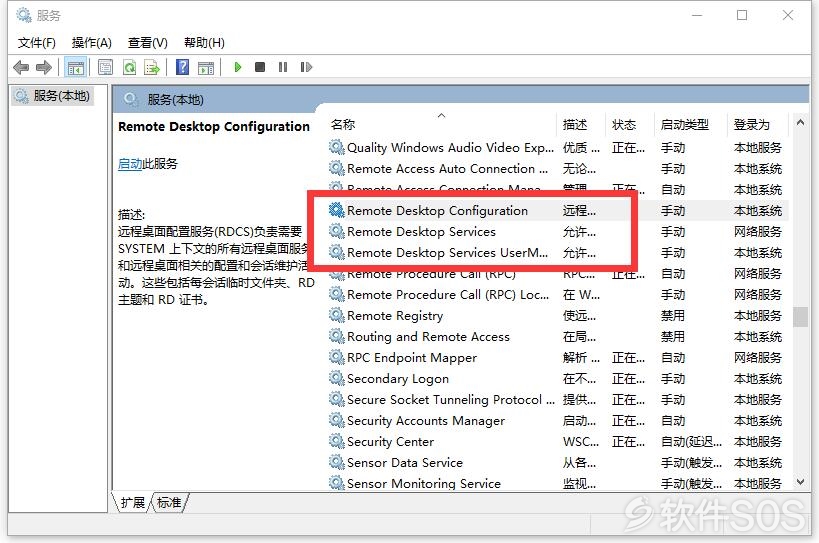
Task: Open the 帮助(H) menu
Action: click(204, 43)
